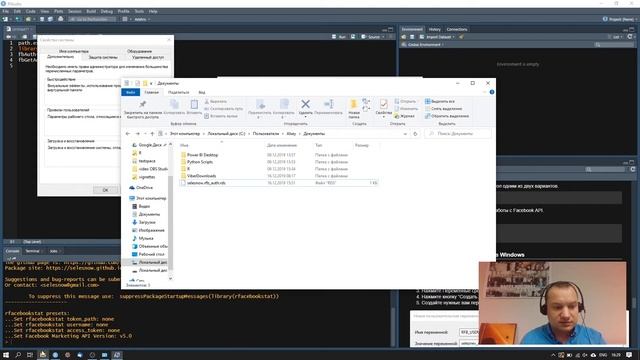
Task: Click the Delete X icon in the ribbon
Action: 305,104
